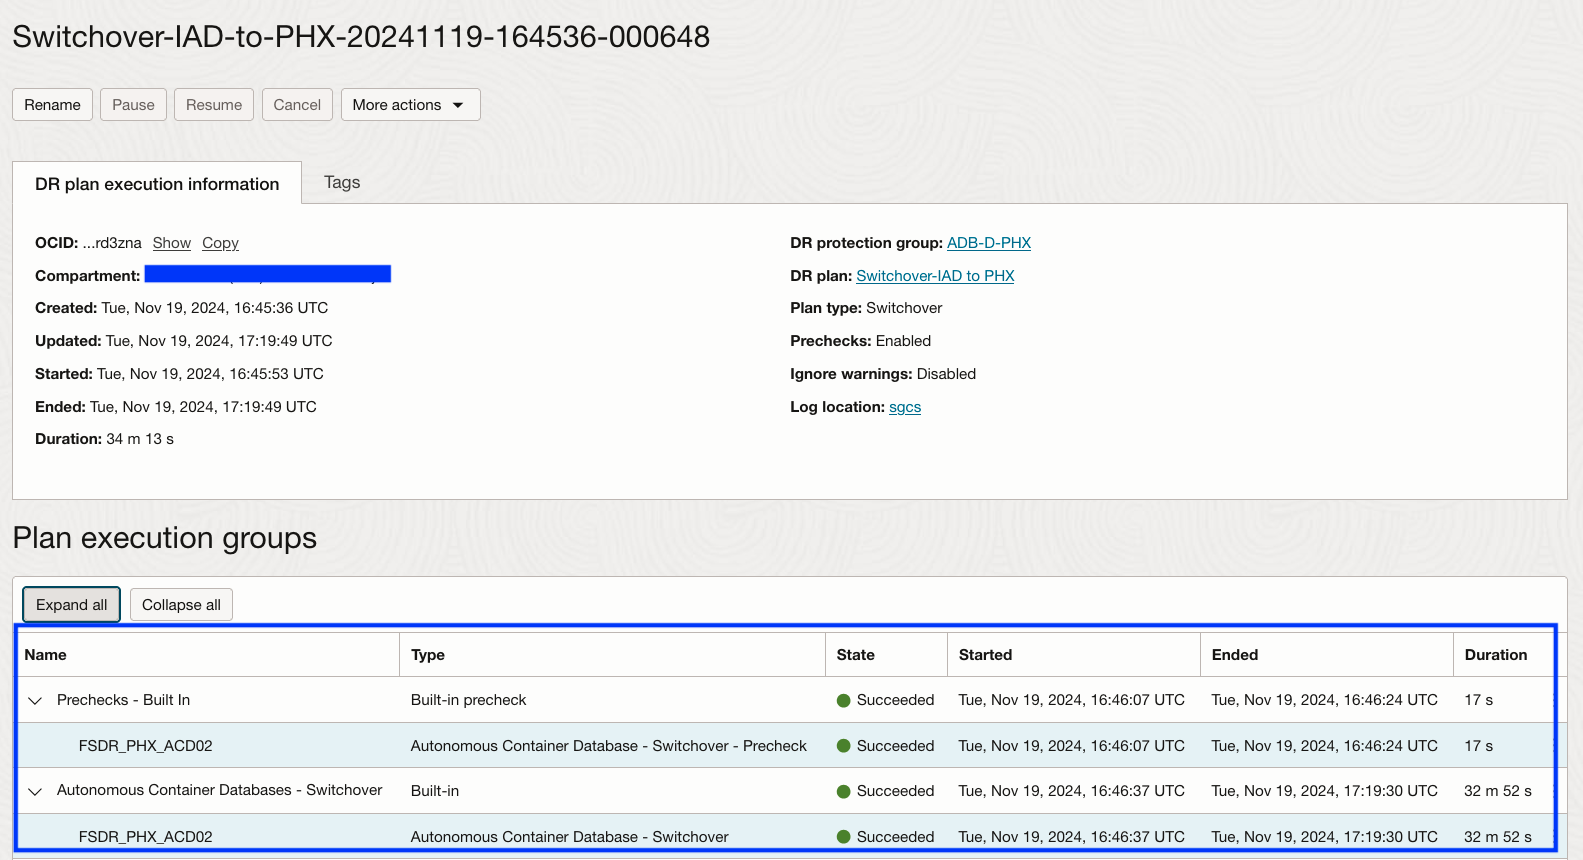1583x860 pixels.
Task: Click the status icon in the Switchover - Precheck row
Action: [844, 746]
